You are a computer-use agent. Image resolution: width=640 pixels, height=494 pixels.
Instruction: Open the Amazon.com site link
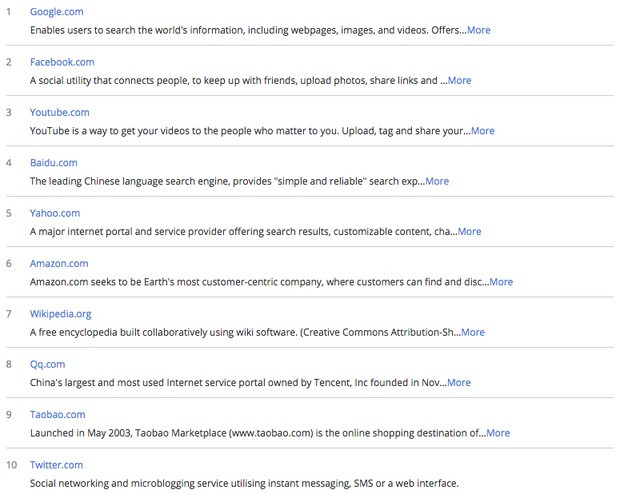pyautogui.click(x=59, y=264)
